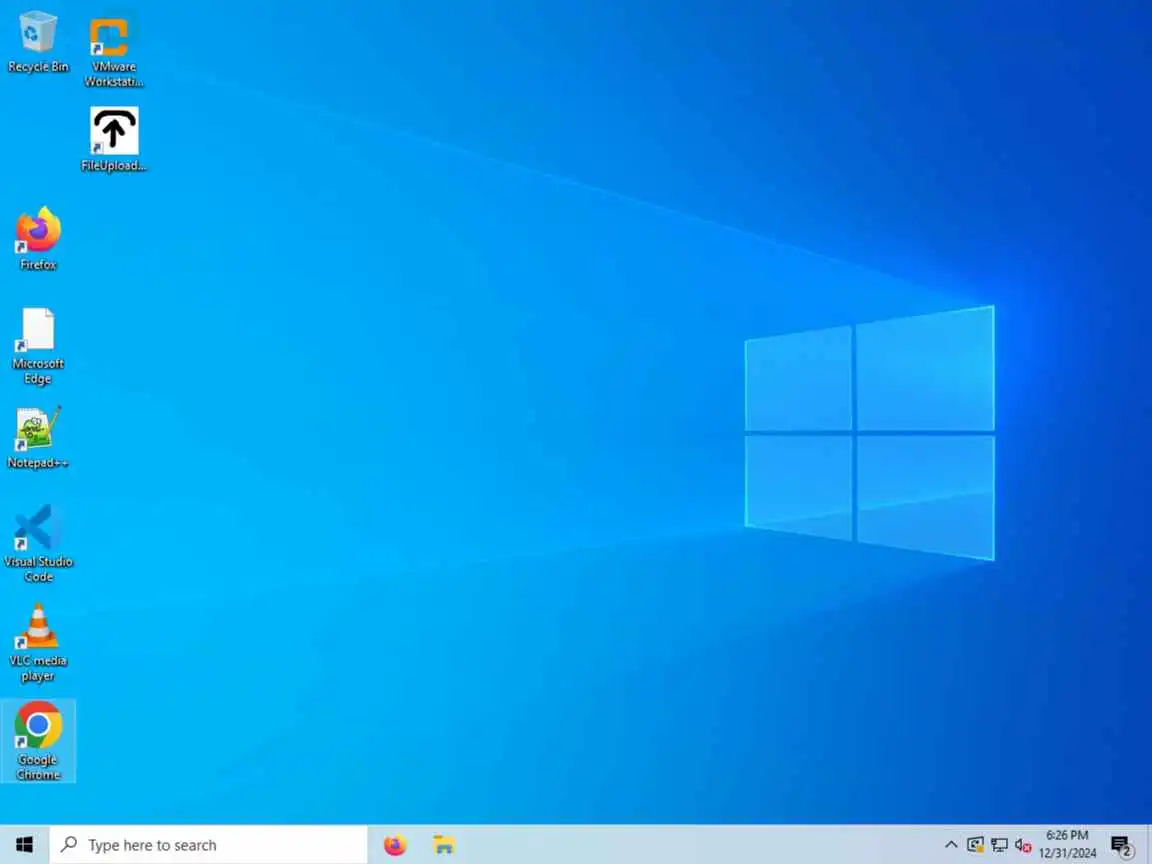This screenshot has width=1152, height=864.
Task: Open the security tray icon next to chevron
Action: (975, 845)
